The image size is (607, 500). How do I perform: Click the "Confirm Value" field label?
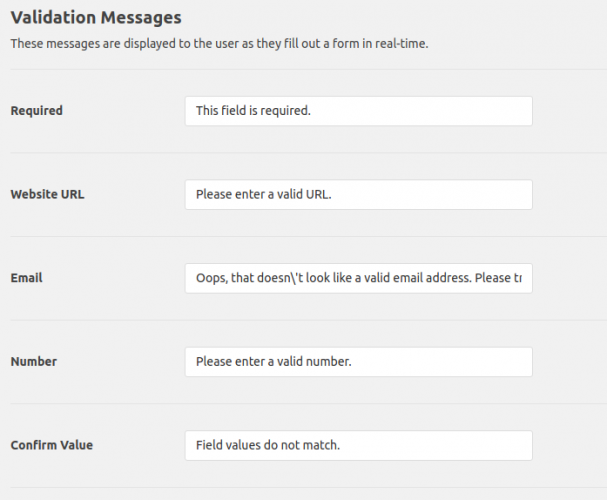pyautogui.click(x=51, y=445)
